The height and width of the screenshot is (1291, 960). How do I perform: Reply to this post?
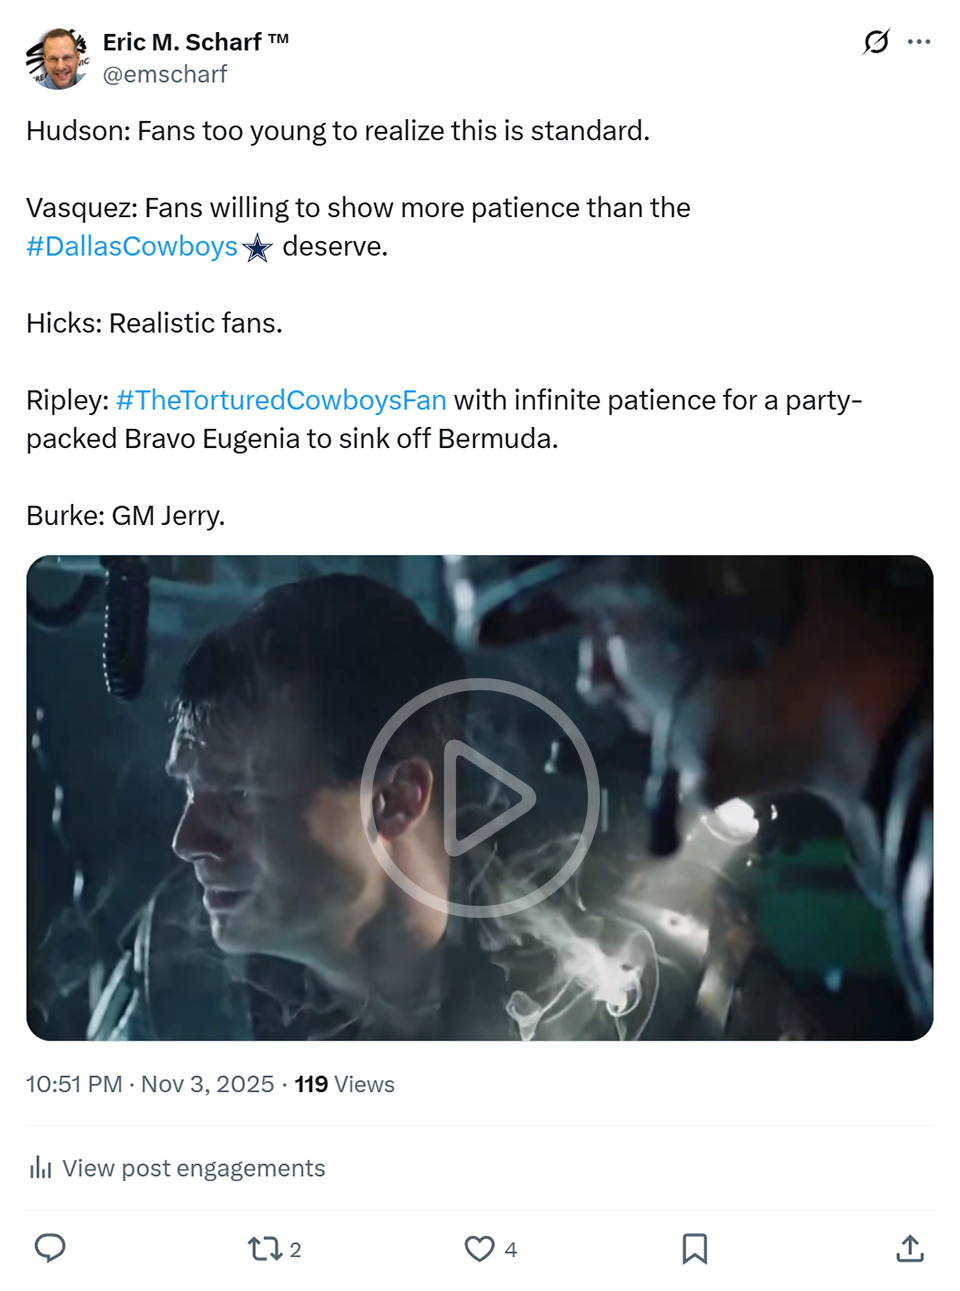(x=50, y=1248)
